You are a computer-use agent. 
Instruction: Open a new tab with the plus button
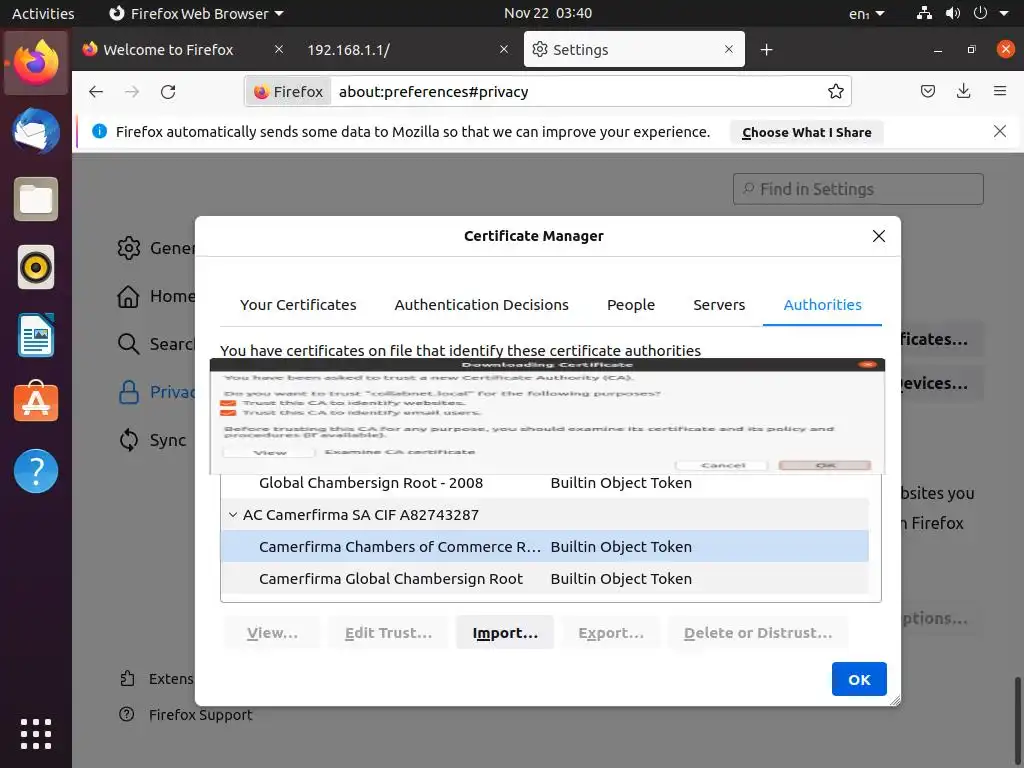click(766, 50)
